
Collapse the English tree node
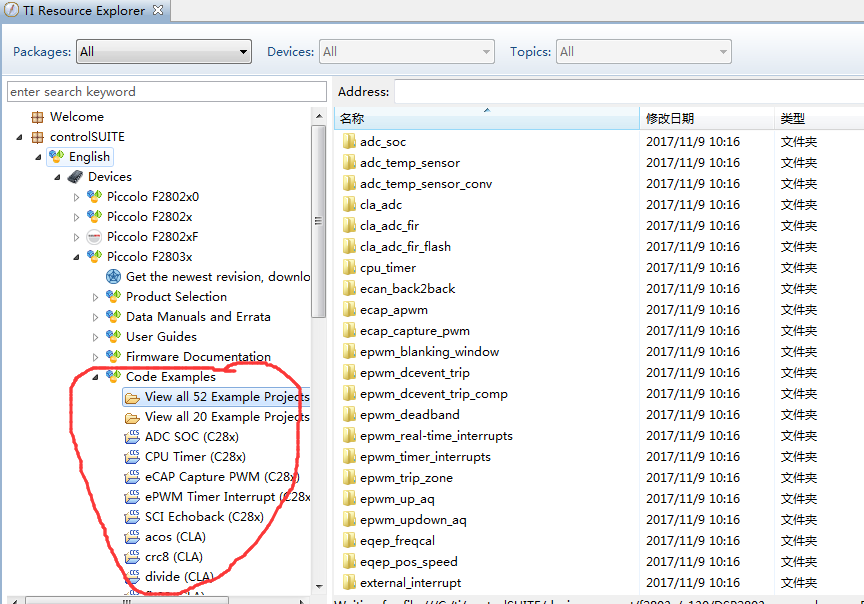click(x=38, y=157)
